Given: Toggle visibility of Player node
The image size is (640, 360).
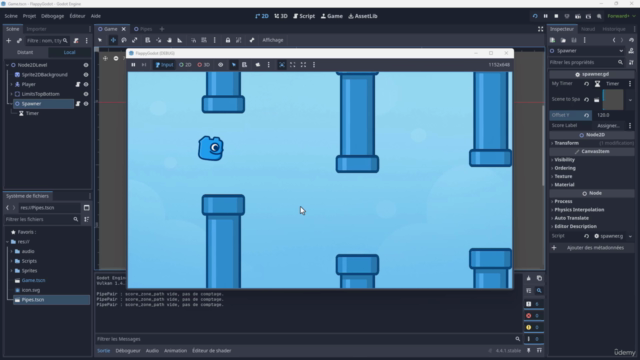Looking at the screenshot, I should (86, 84).
